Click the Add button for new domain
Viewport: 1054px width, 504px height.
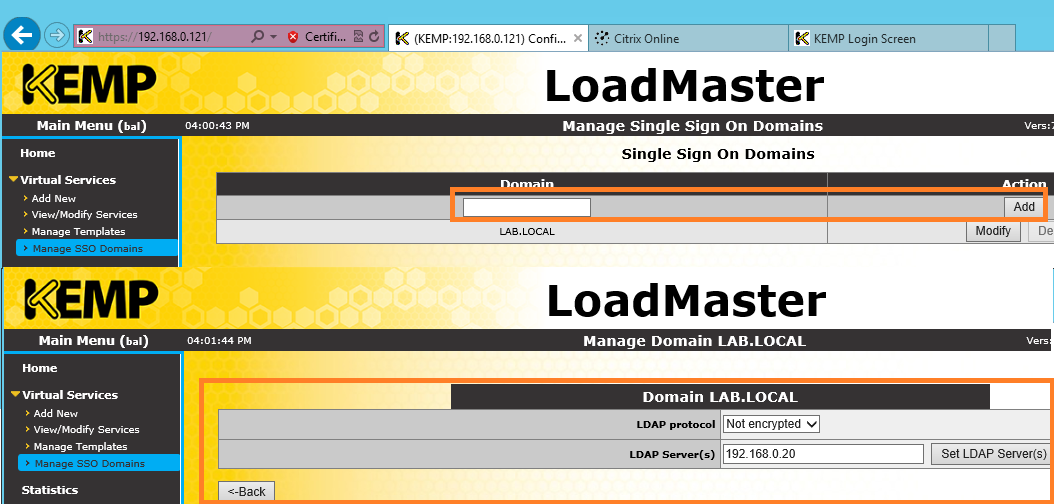1024,207
